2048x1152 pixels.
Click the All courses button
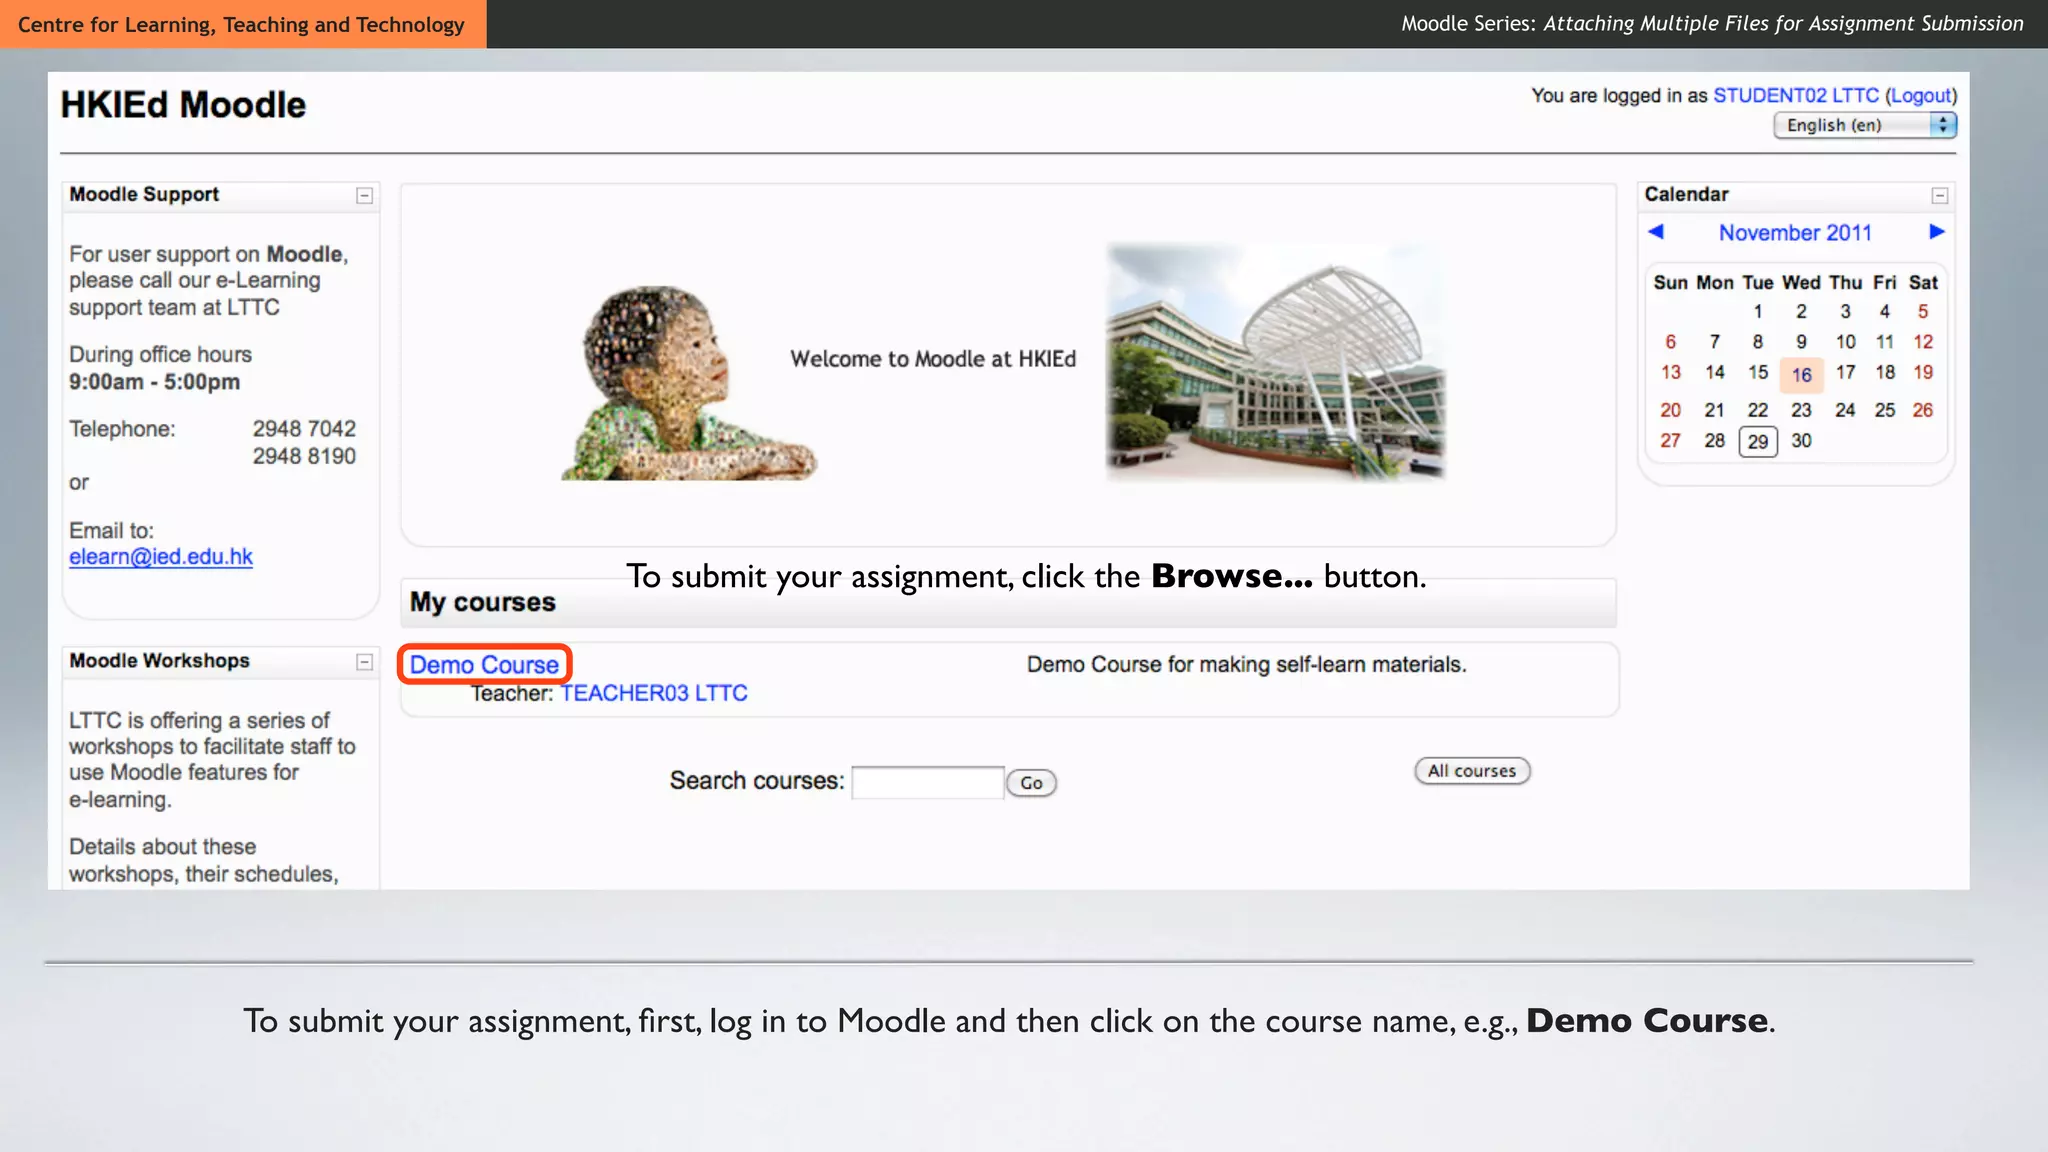(1471, 771)
